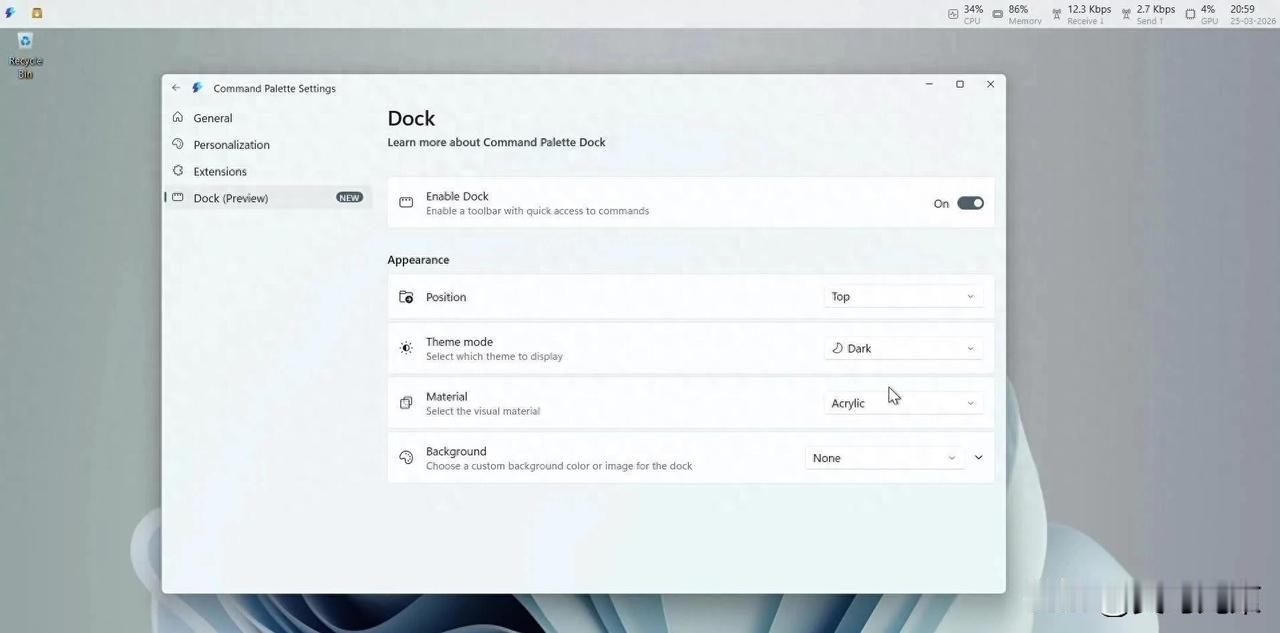The width and height of the screenshot is (1280, 633).
Task: Open the Position dropdown set to Top
Action: (903, 297)
